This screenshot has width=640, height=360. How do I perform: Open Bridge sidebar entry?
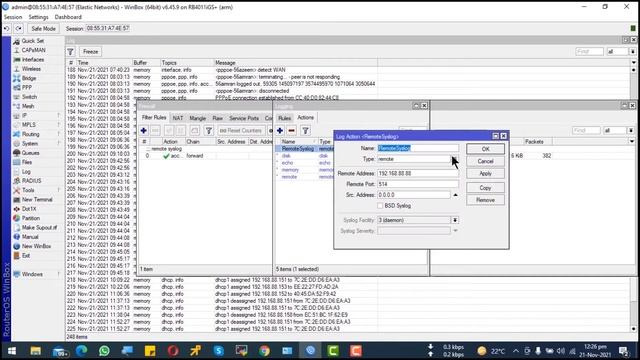click(29, 78)
